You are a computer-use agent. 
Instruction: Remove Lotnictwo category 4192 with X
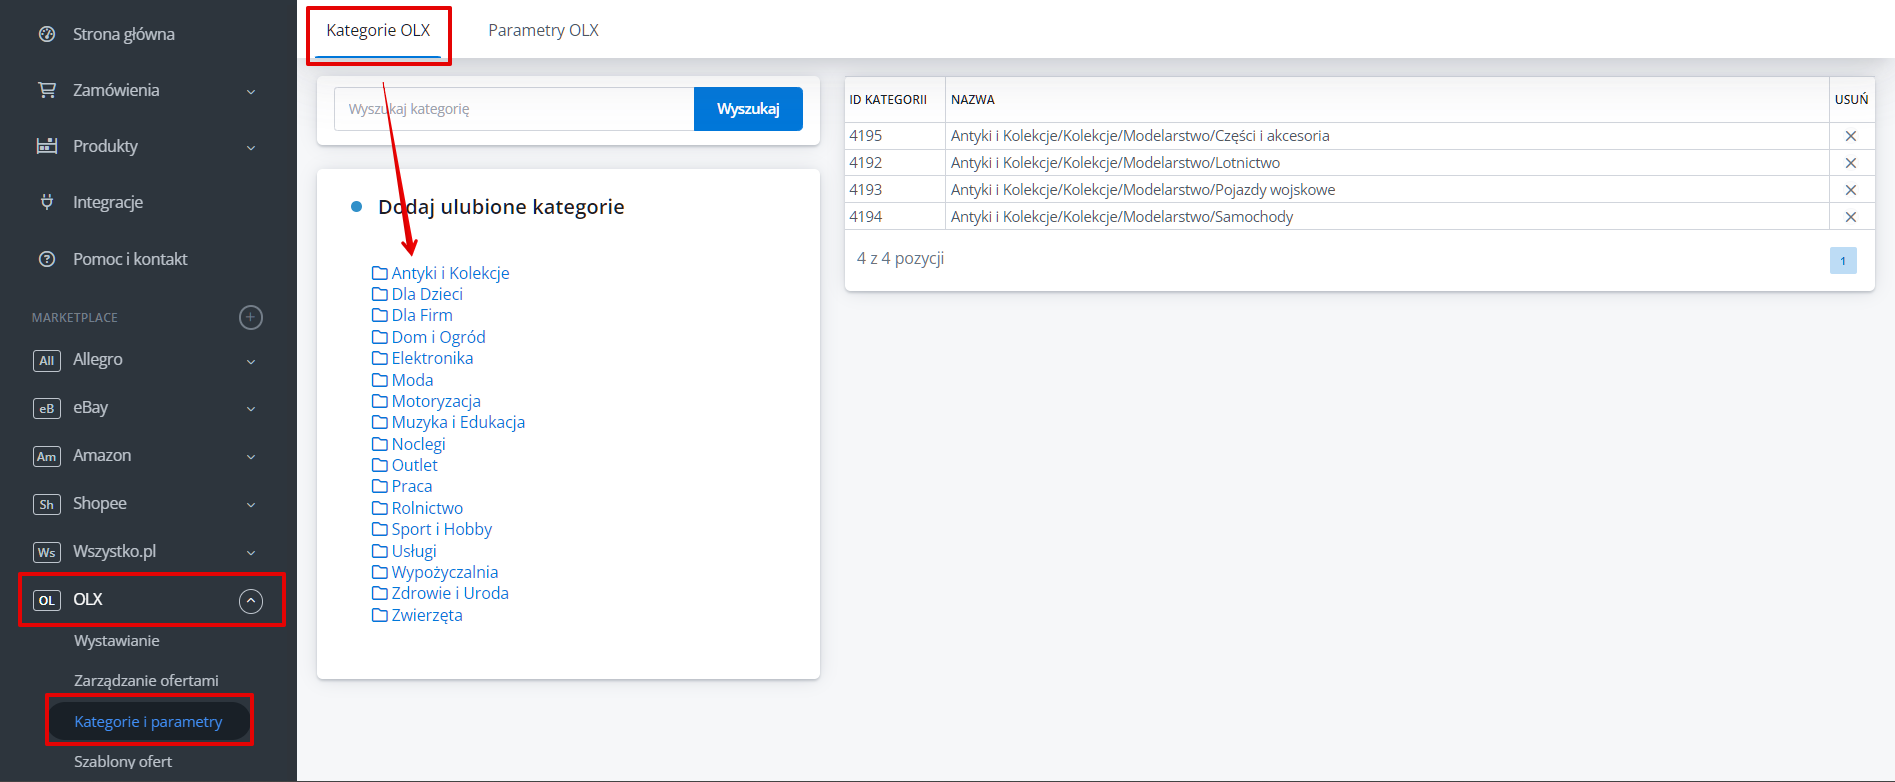(1851, 163)
